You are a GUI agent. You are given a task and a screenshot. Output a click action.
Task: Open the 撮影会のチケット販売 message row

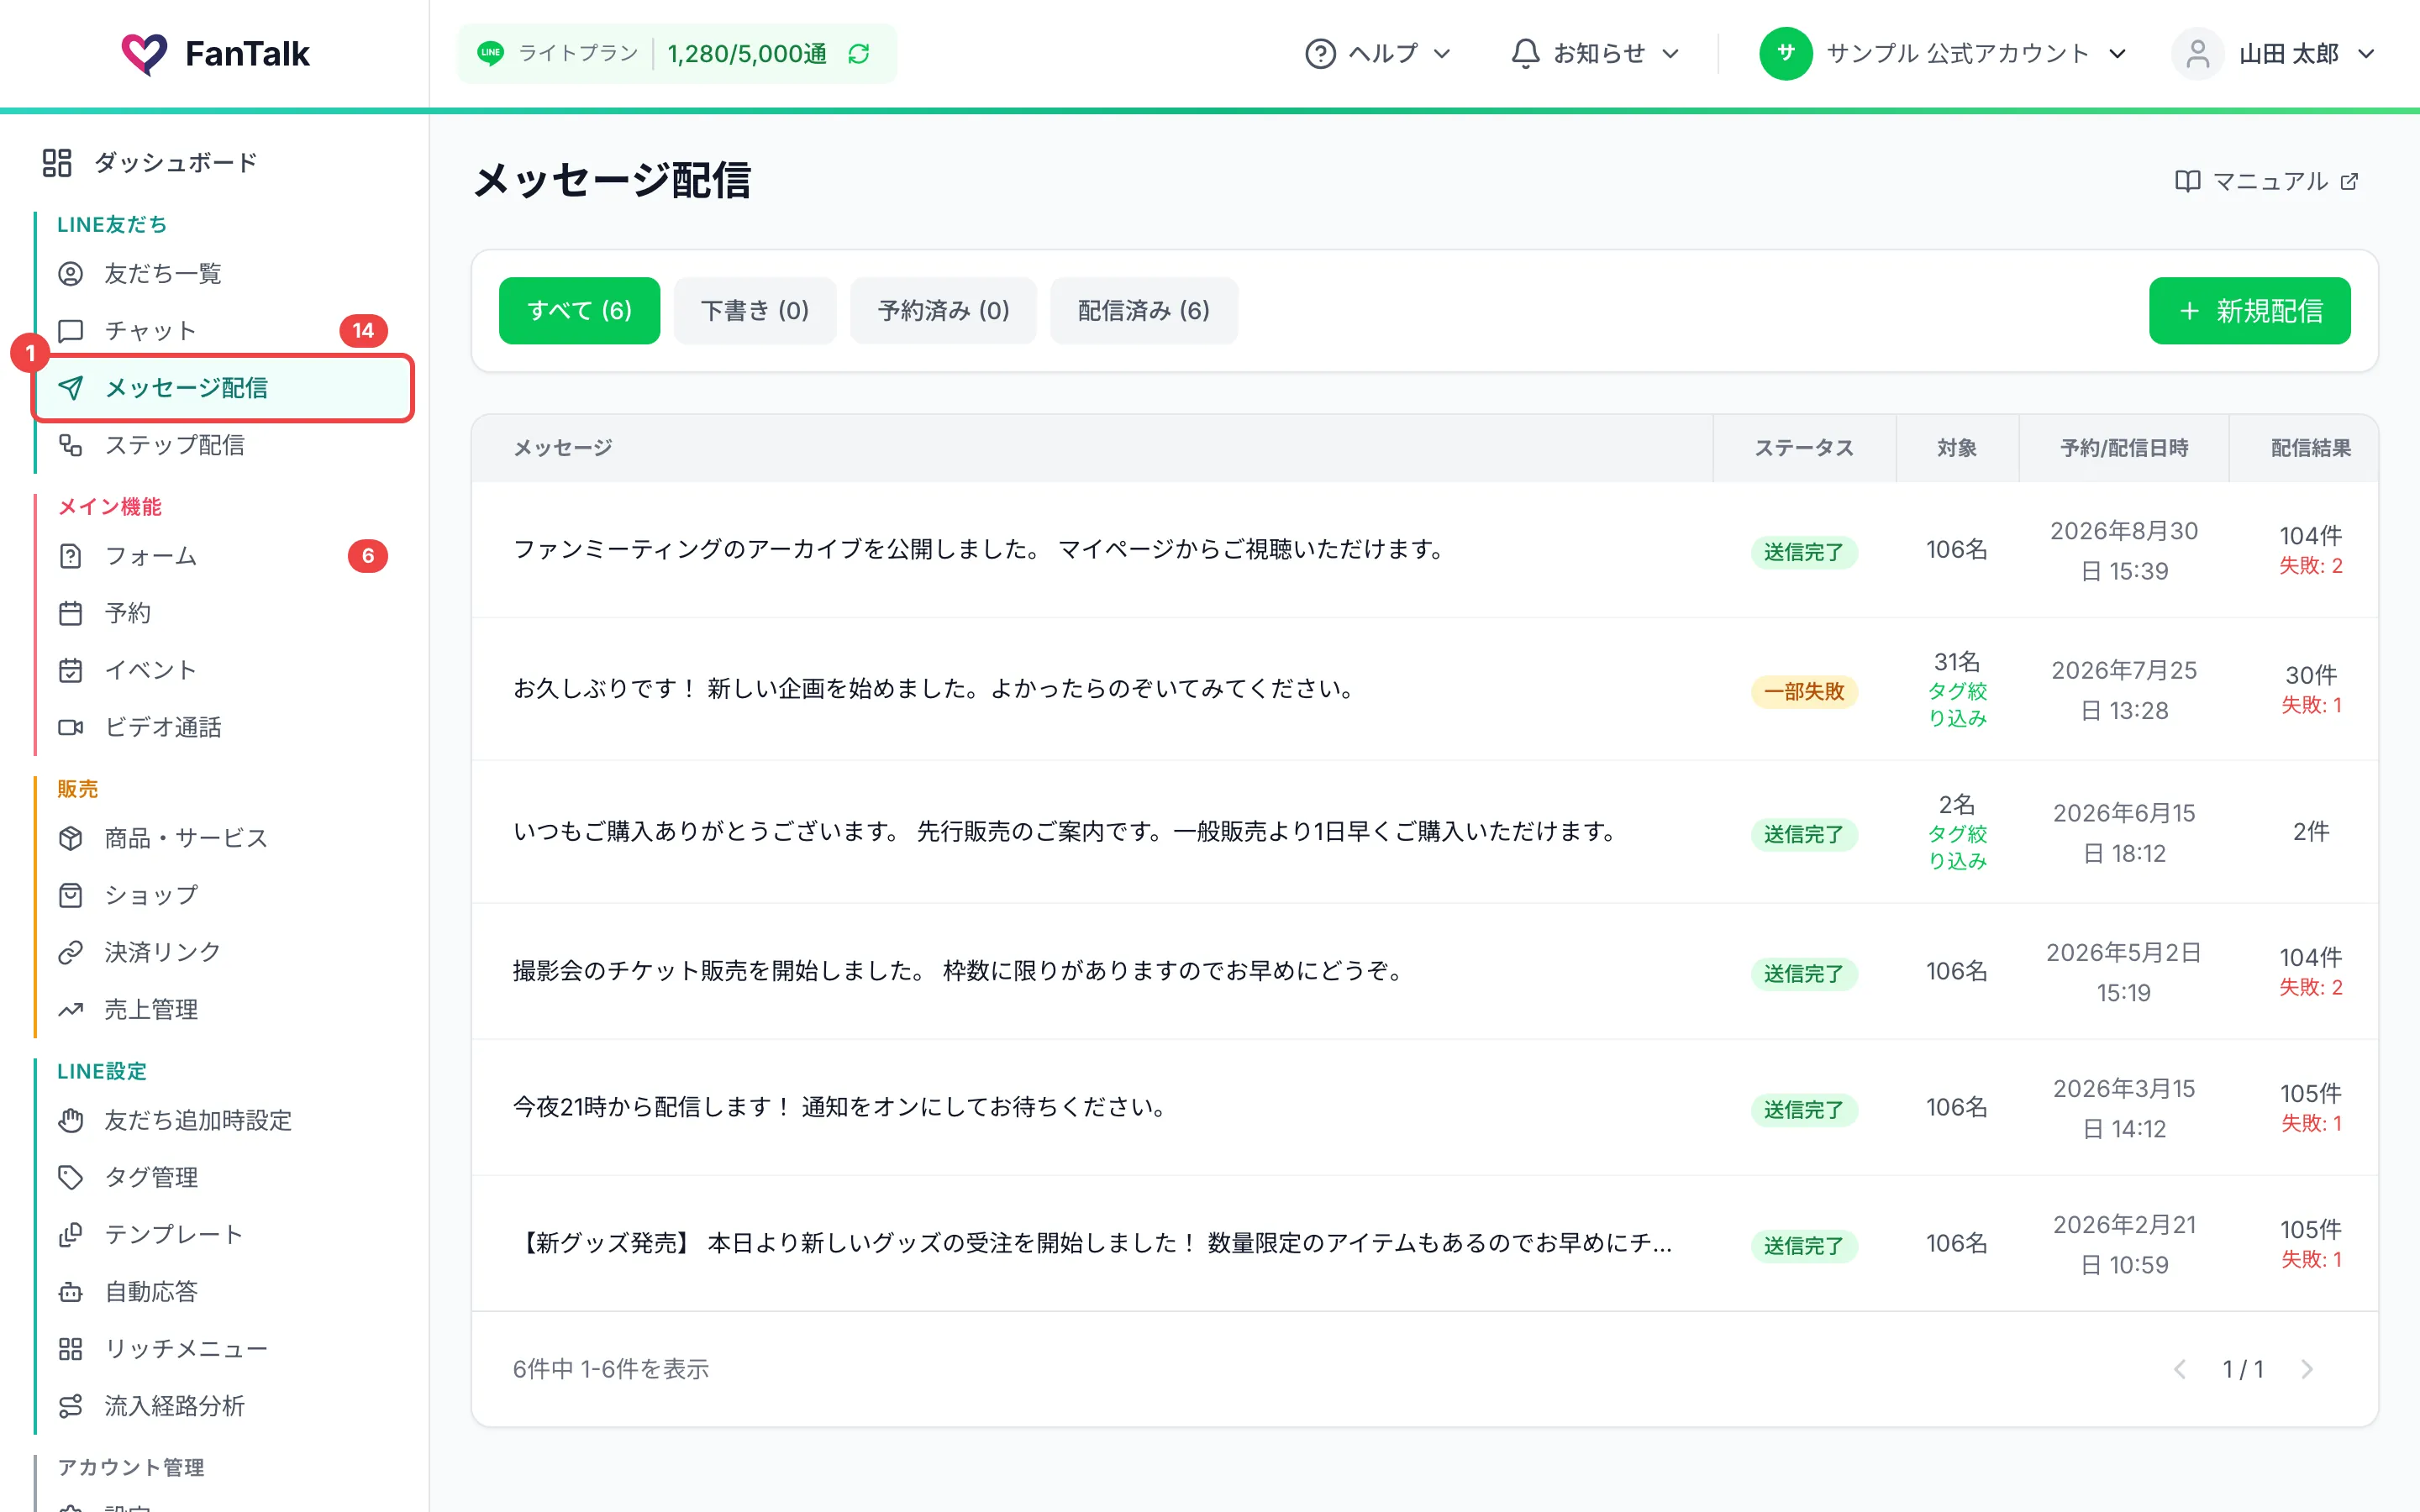(x=1424, y=971)
